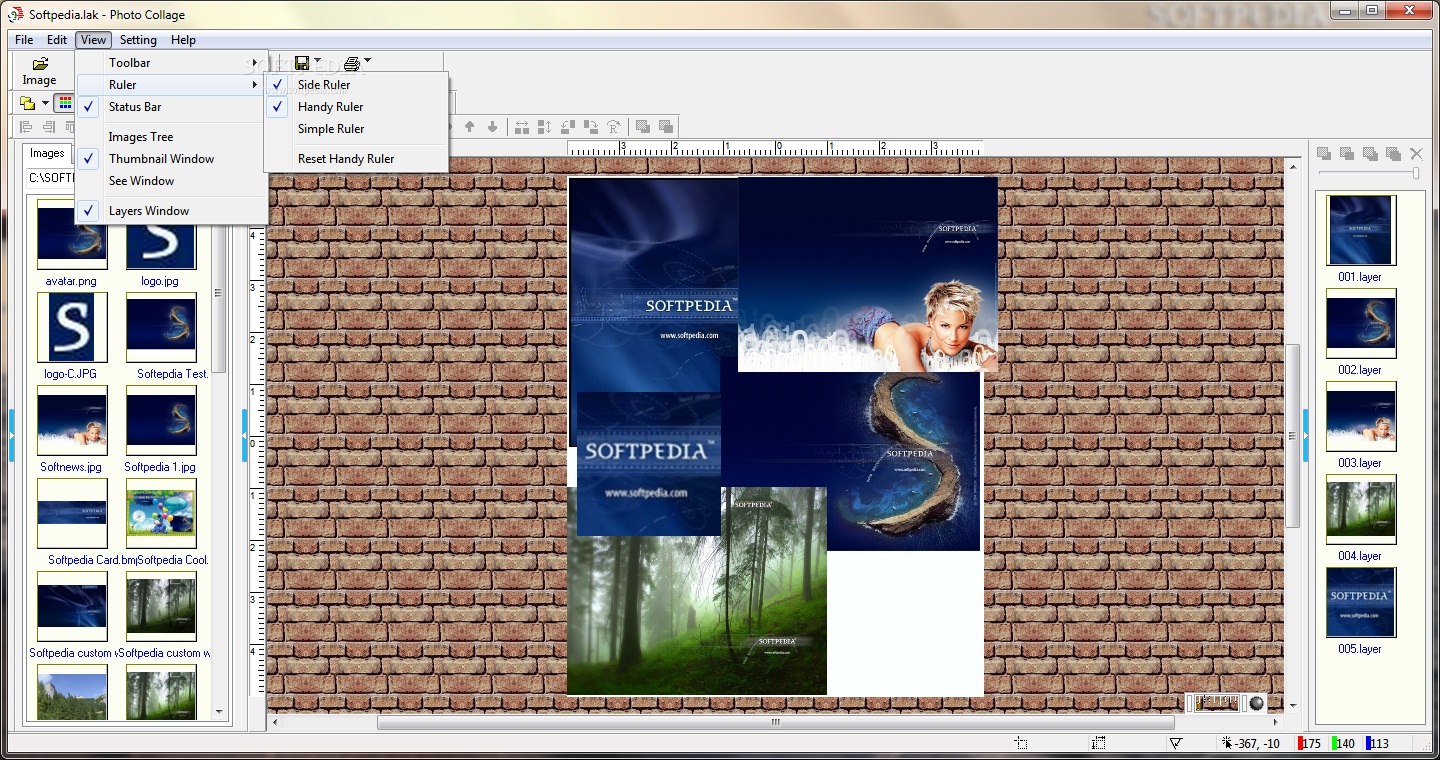Print the collage using the printer icon
Screen dimensions: 1440x760
351,64
